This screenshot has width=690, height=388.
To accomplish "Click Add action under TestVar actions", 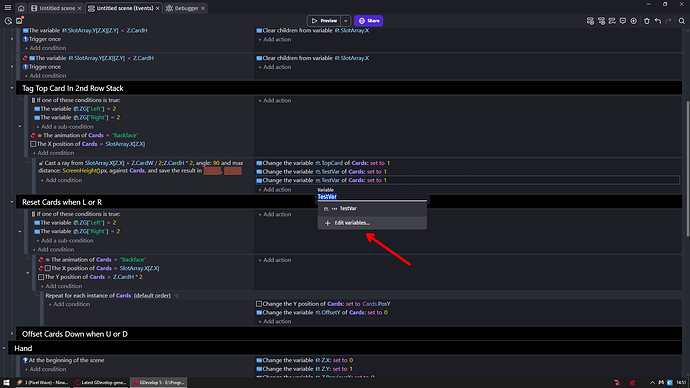I will click(x=275, y=190).
